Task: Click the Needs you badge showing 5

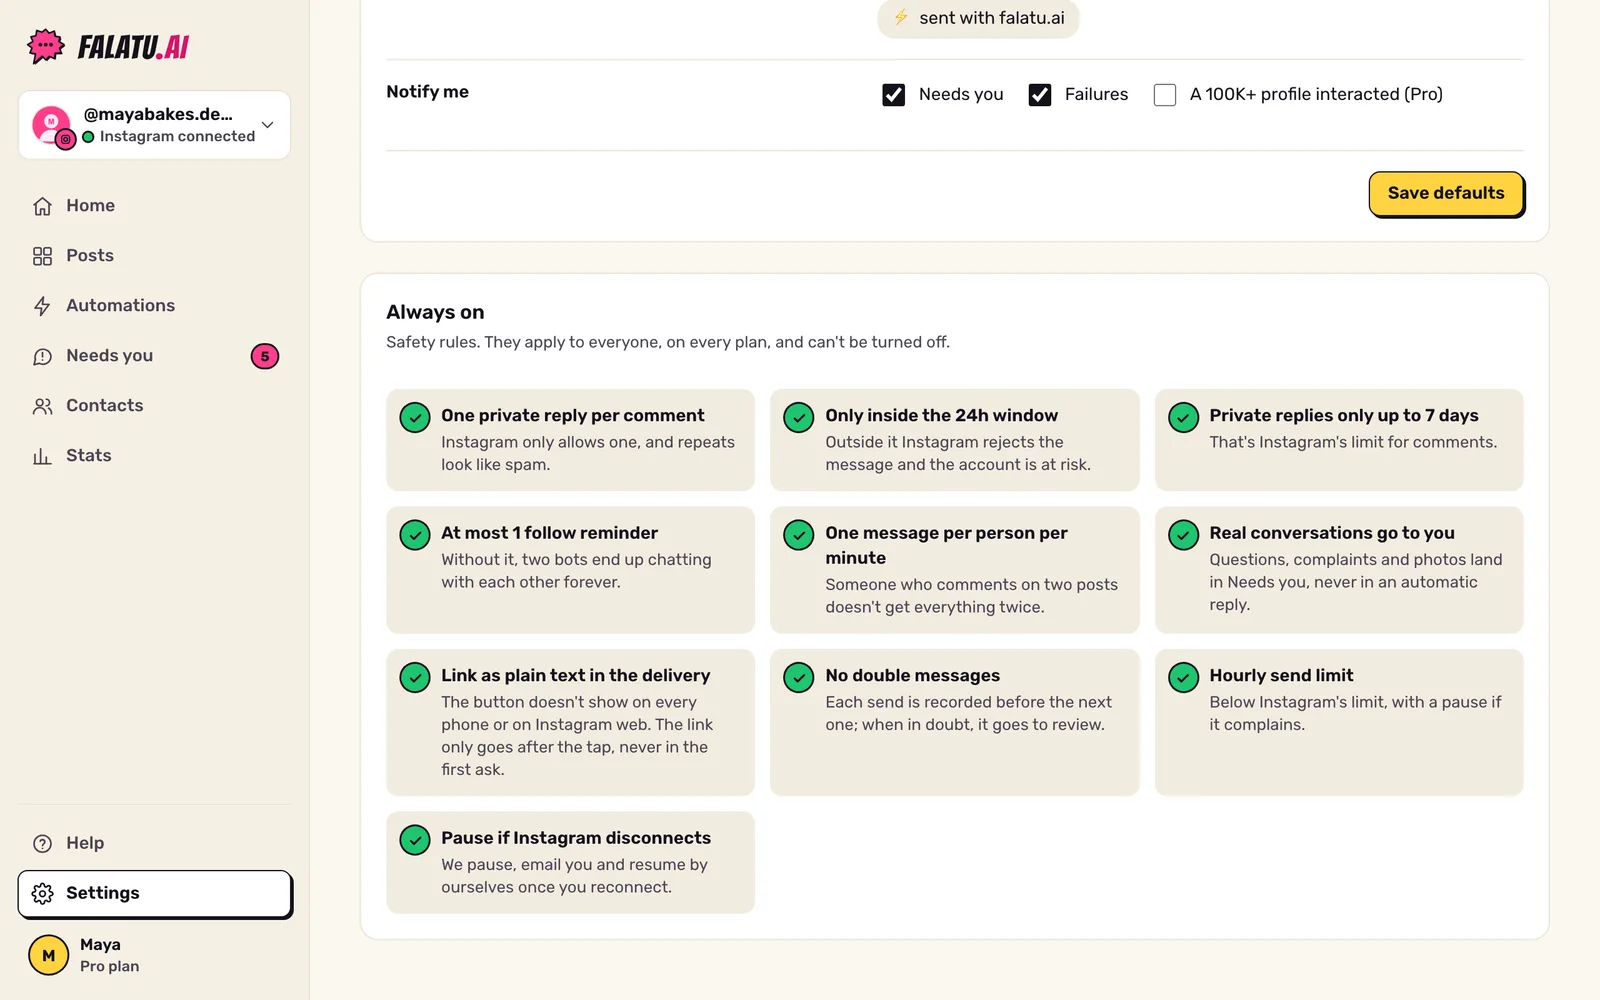Action: click(x=265, y=356)
